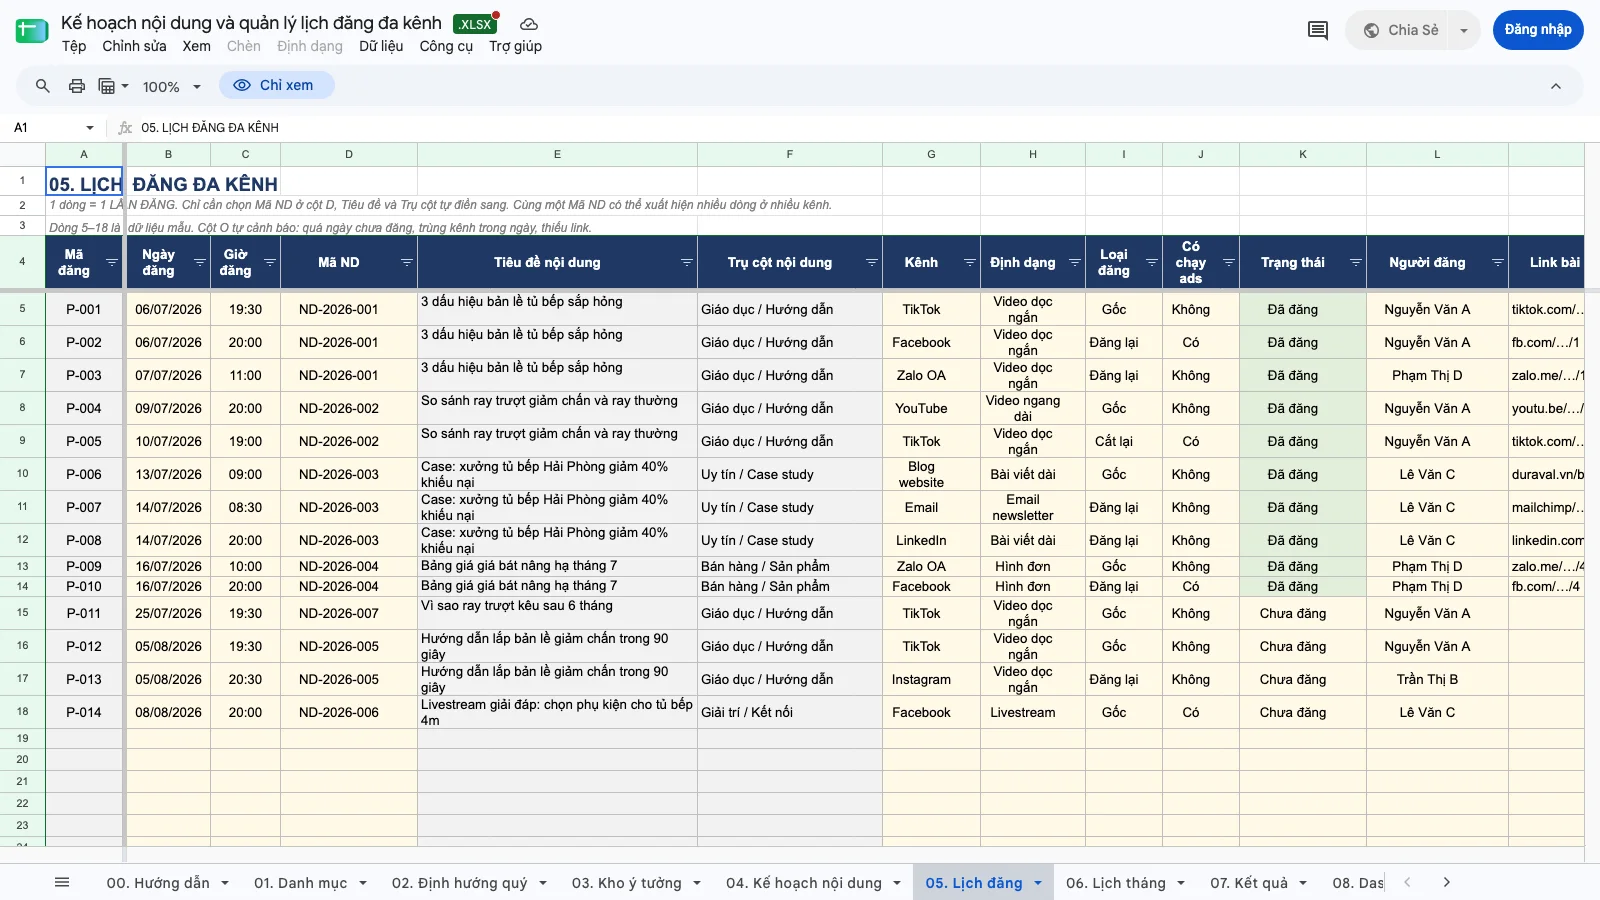Open filter on Tiêu đề nội dung header
Viewport: 1600px width, 900px height.
pos(686,263)
